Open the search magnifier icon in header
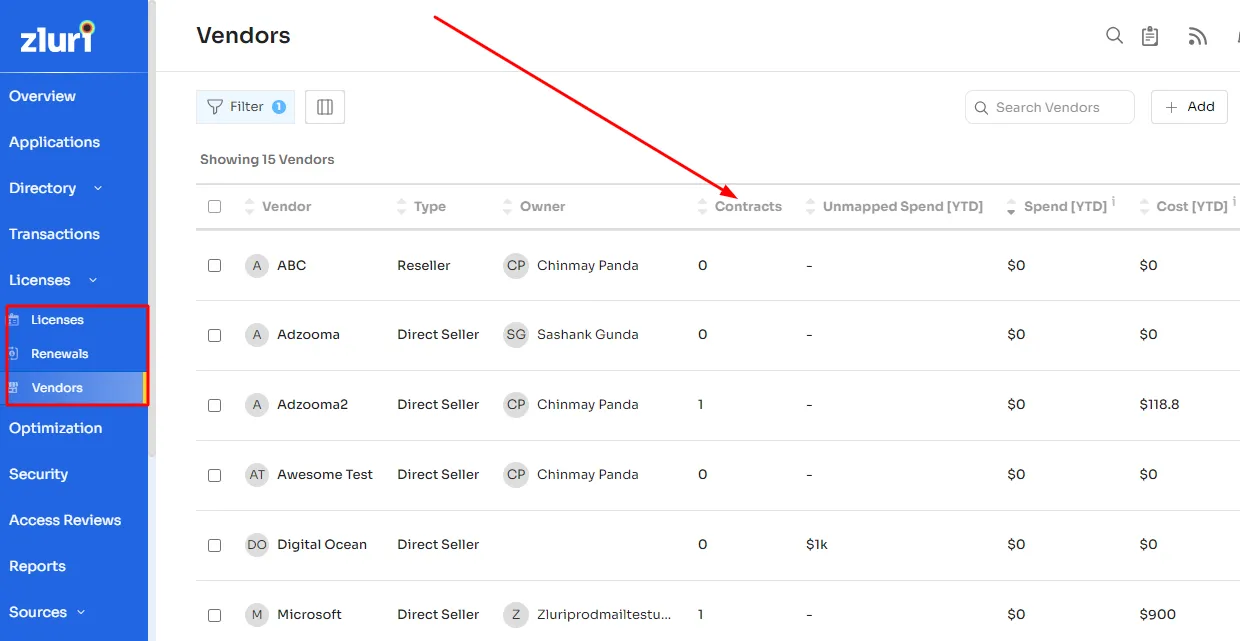 pyautogui.click(x=1114, y=36)
